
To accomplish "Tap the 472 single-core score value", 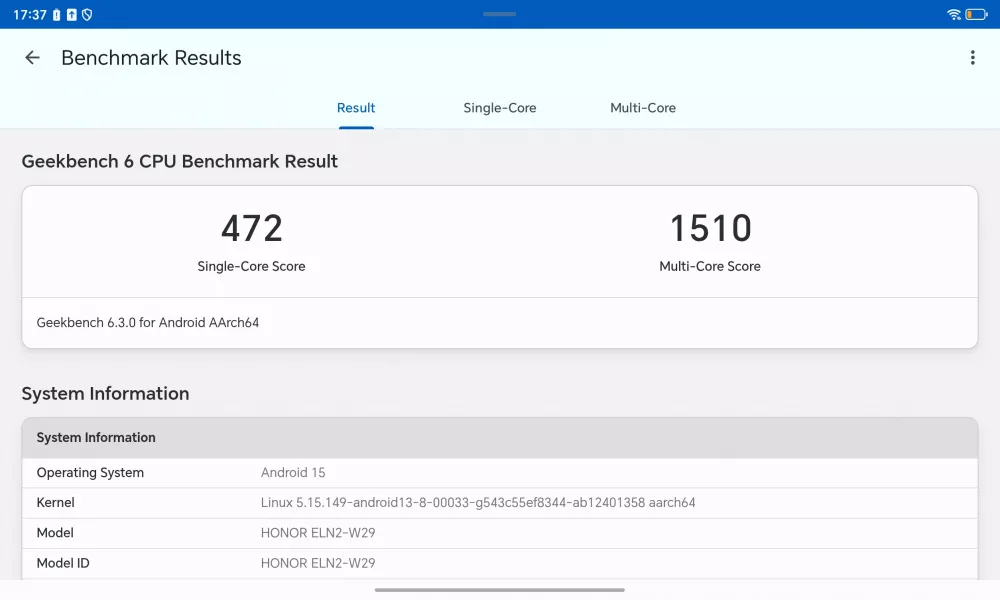I will (252, 228).
